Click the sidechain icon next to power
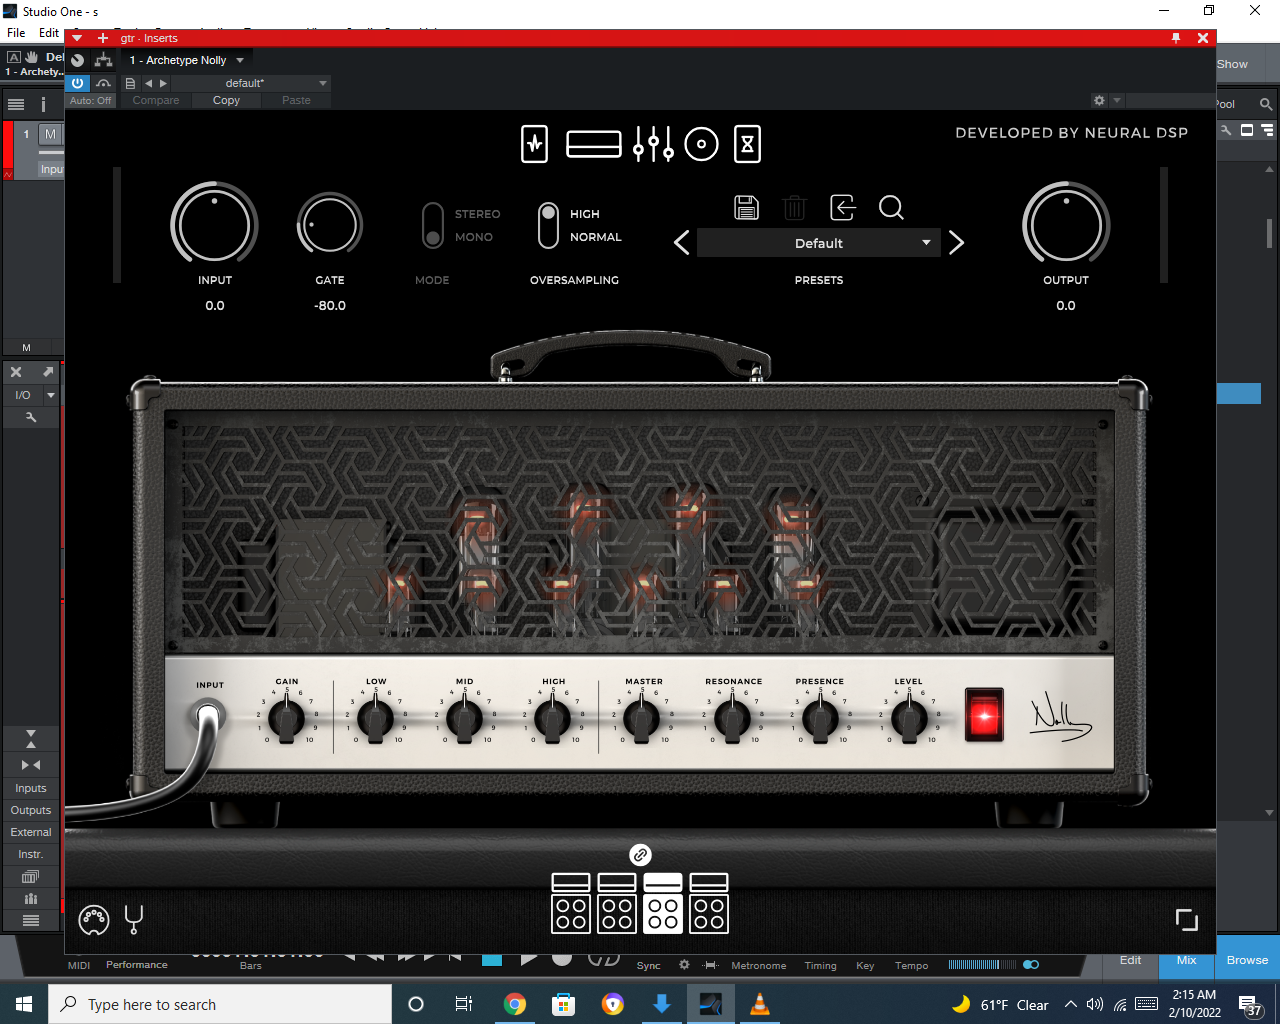Image resolution: width=1280 pixels, height=1024 pixels. pos(103,83)
